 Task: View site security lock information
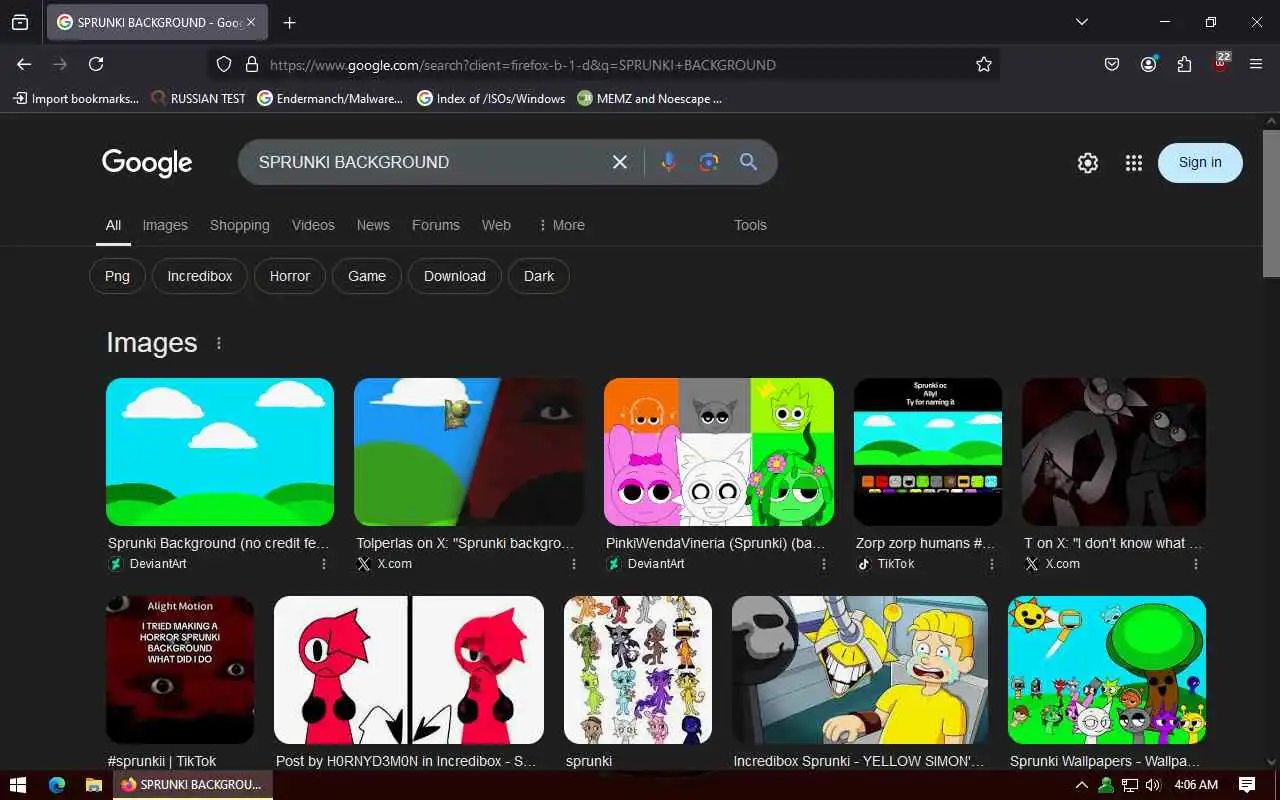(x=252, y=64)
